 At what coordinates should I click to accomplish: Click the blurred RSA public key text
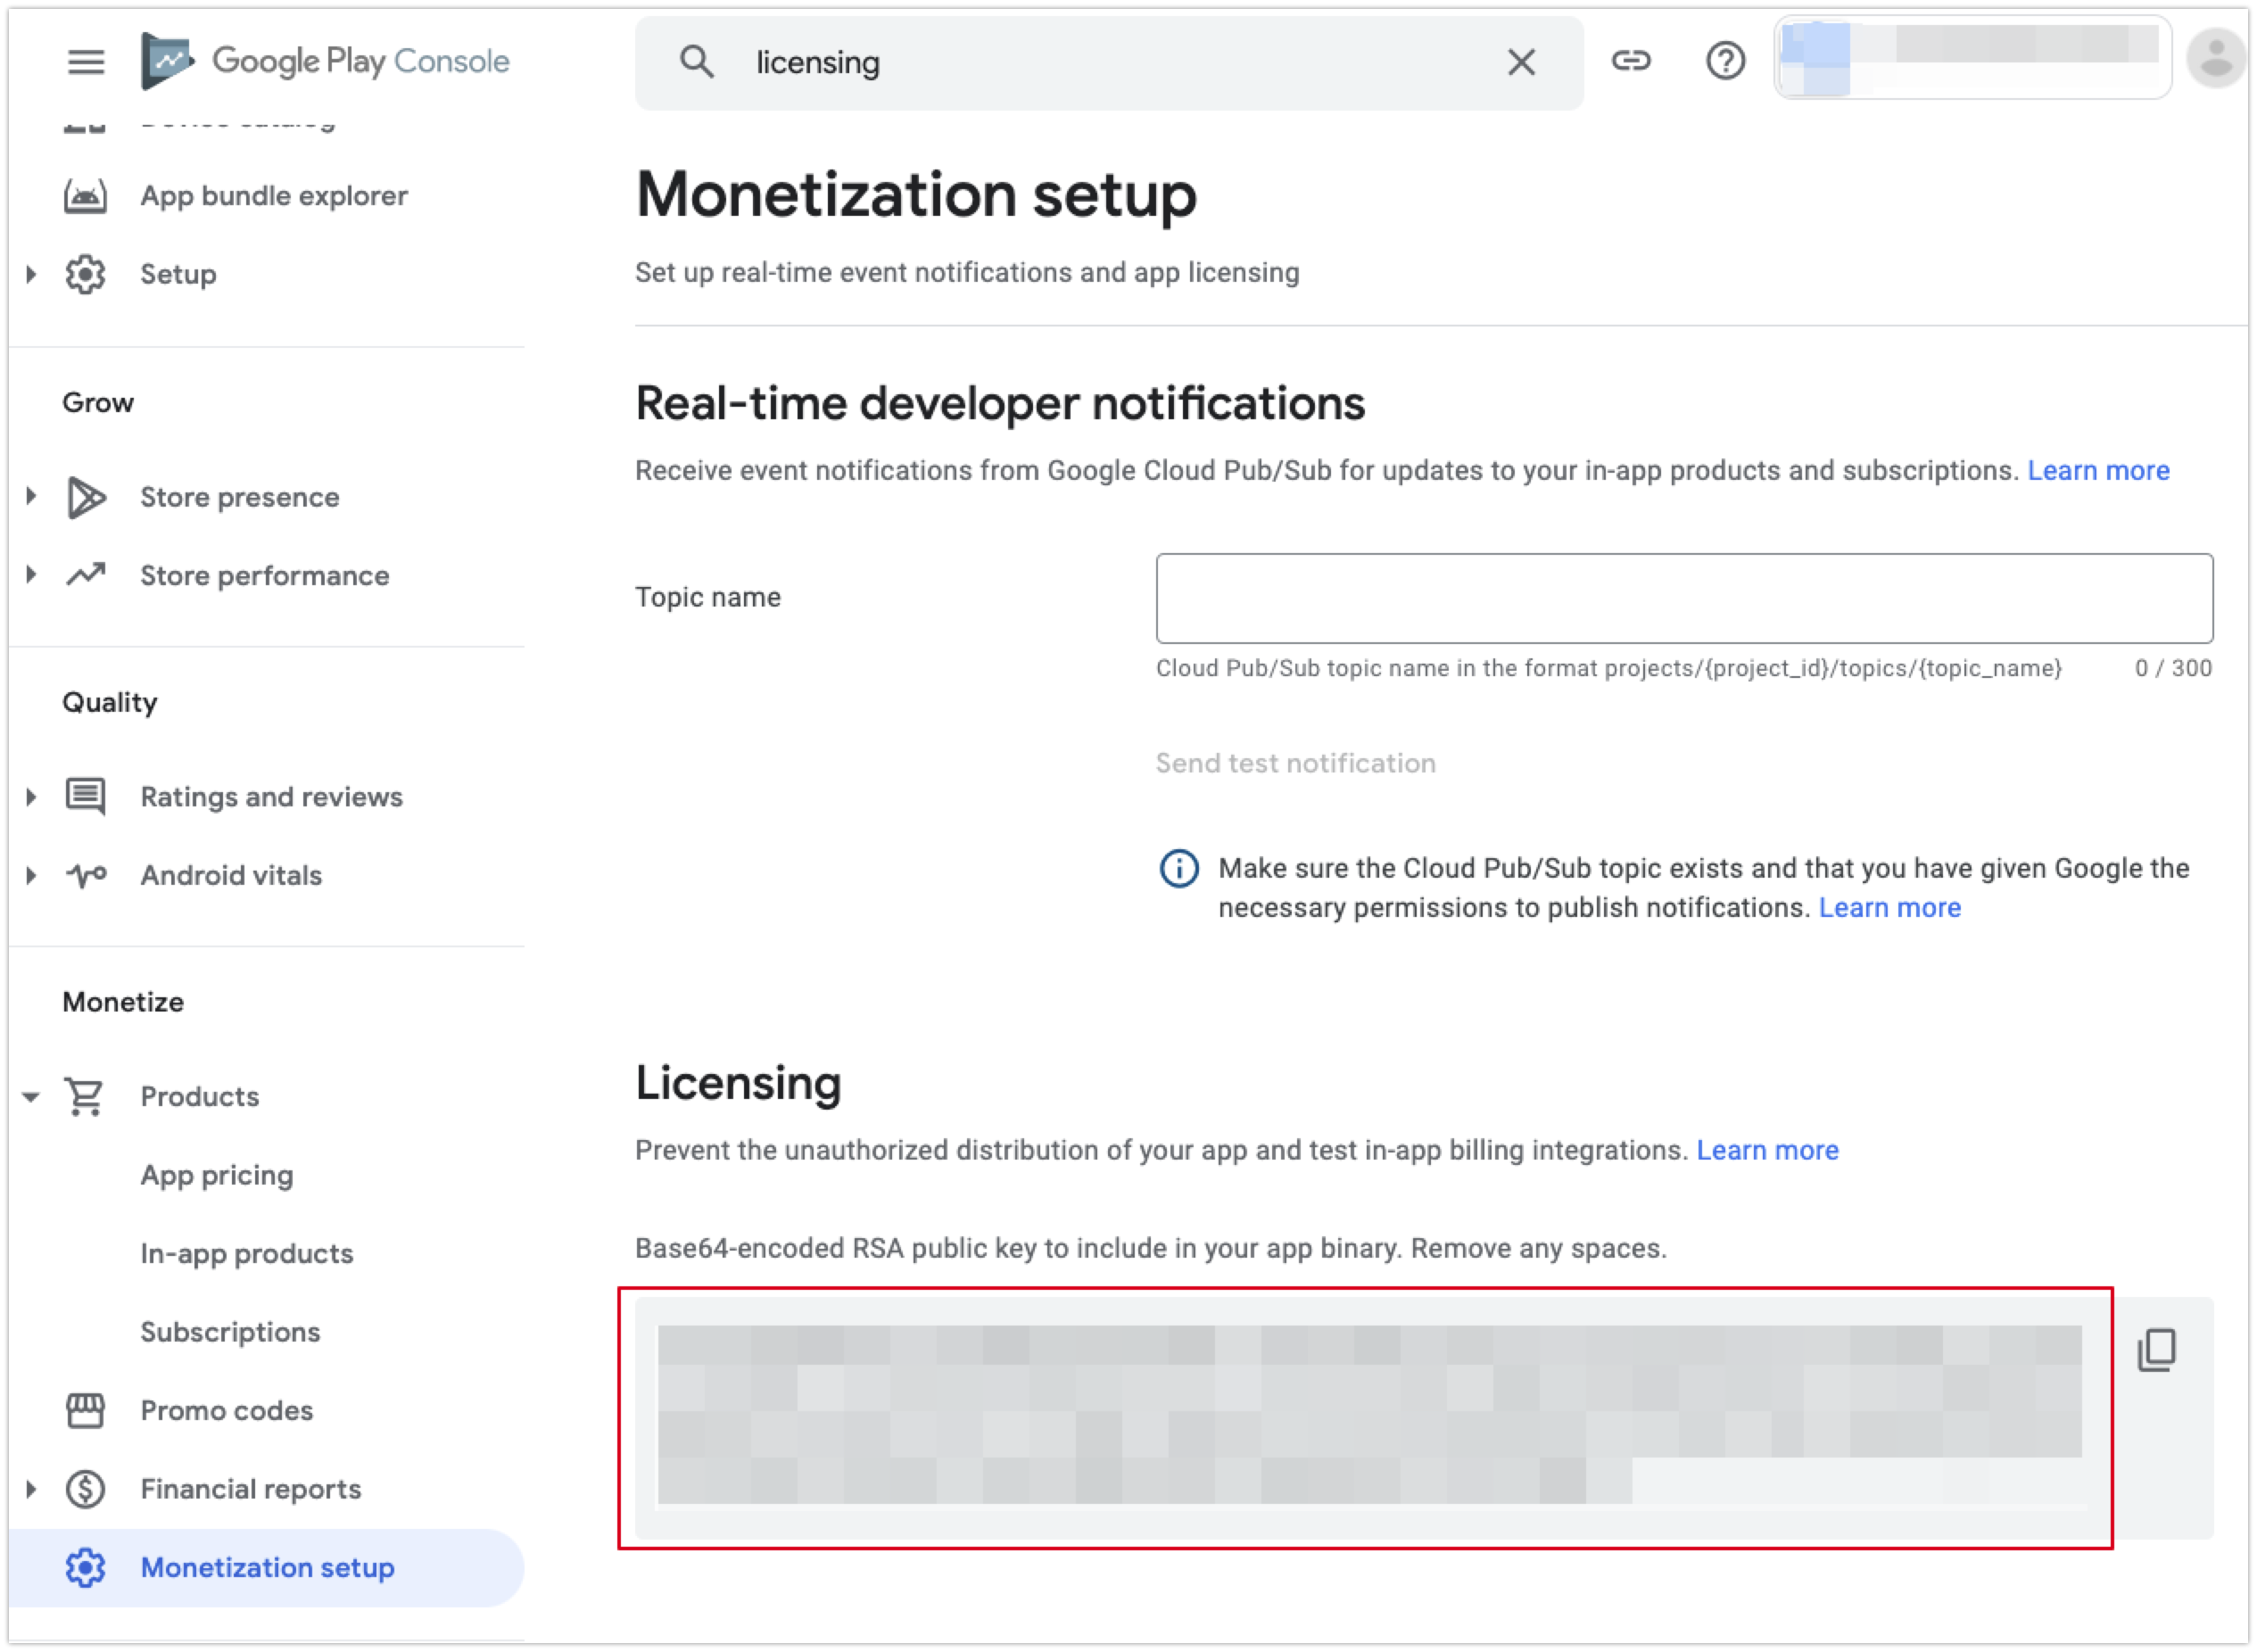[x=1369, y=1414]
